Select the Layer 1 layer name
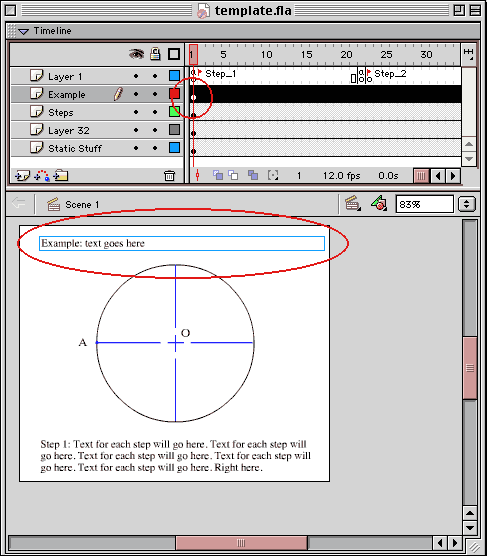The height and width of the screenshot is (556, 487). click(x=65, y=77)
